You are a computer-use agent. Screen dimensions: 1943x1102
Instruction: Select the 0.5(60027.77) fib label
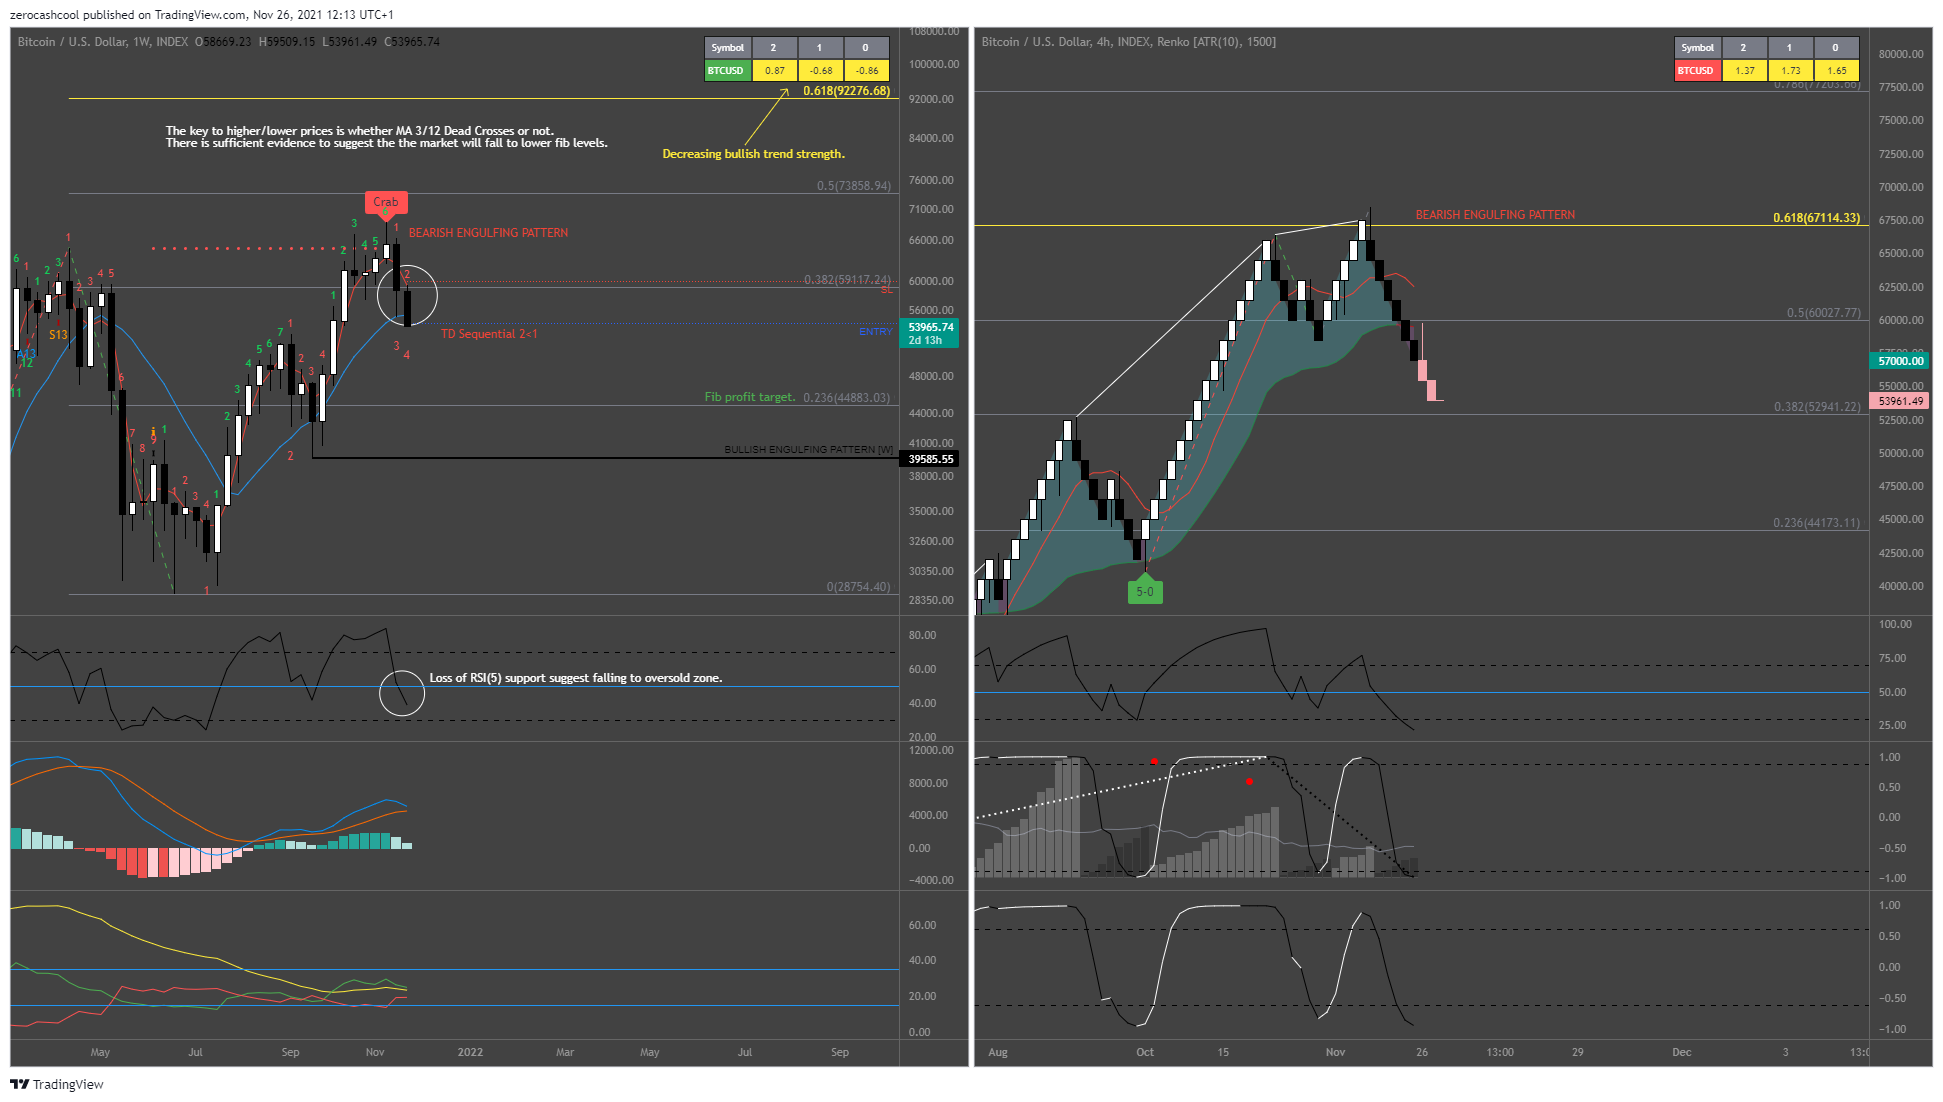pyautogui.click(x=1824, y=313)
